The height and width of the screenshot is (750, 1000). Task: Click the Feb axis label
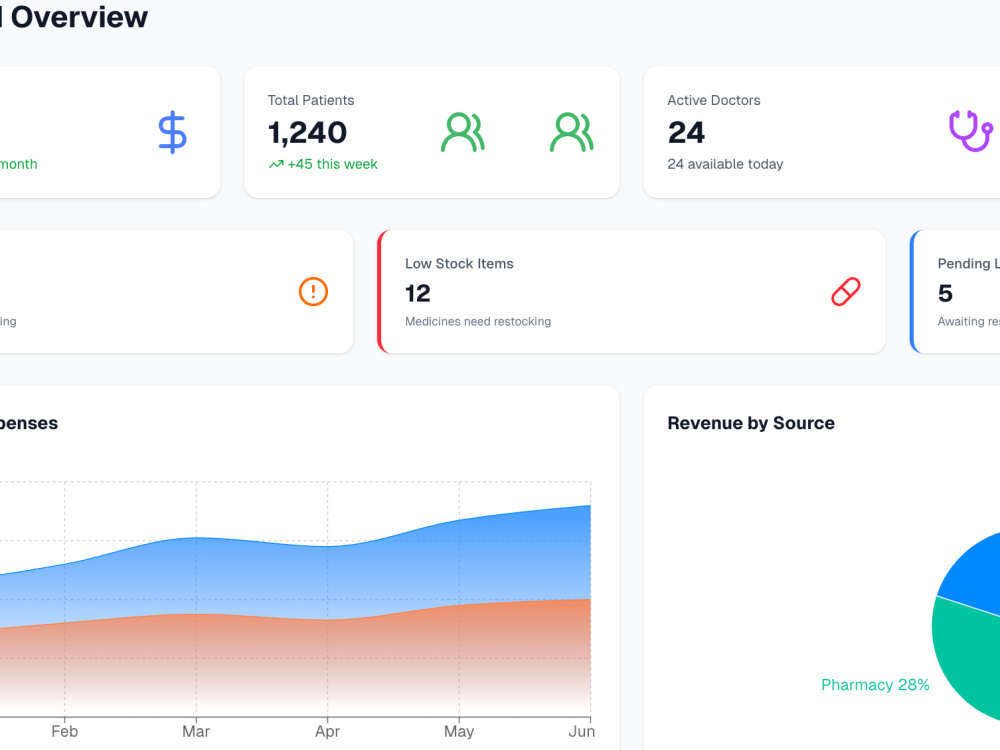pyautogui.click(x=64, y=731)
